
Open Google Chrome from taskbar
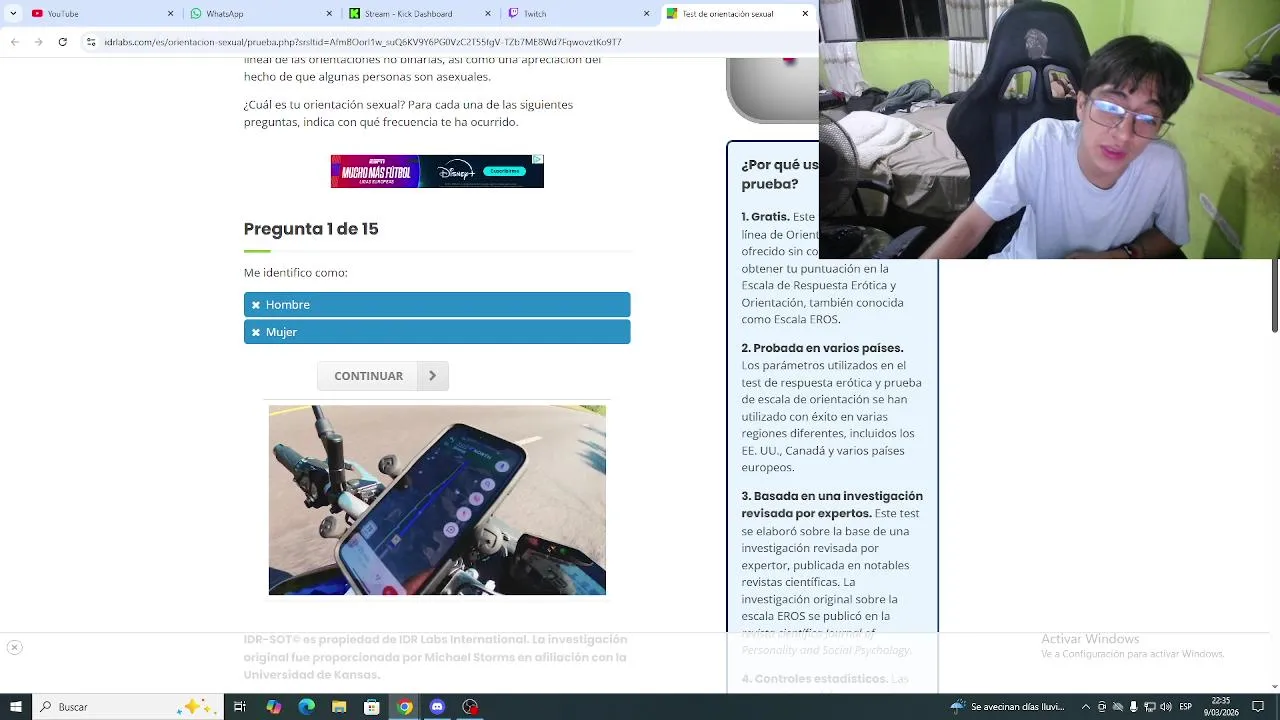tap(404, 707)
